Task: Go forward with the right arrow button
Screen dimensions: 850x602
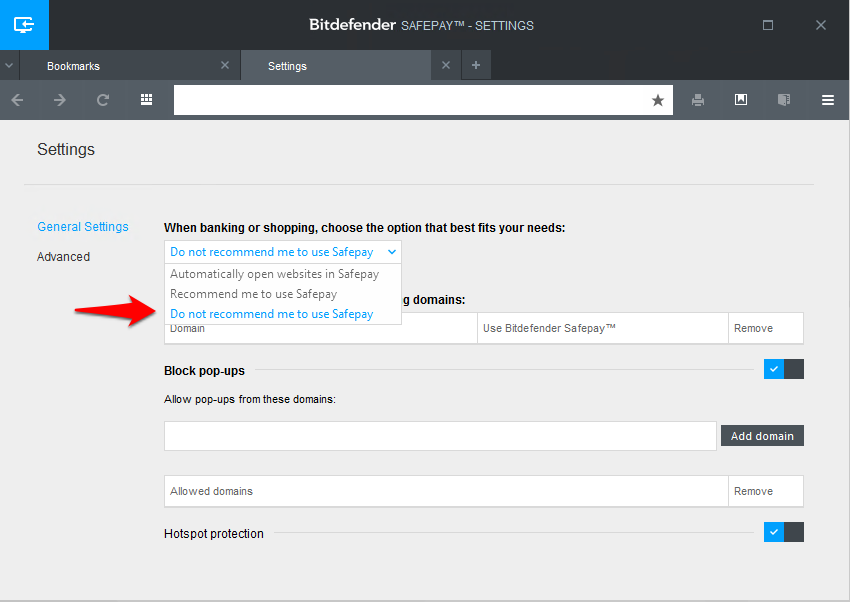Action: pos(60,100)
